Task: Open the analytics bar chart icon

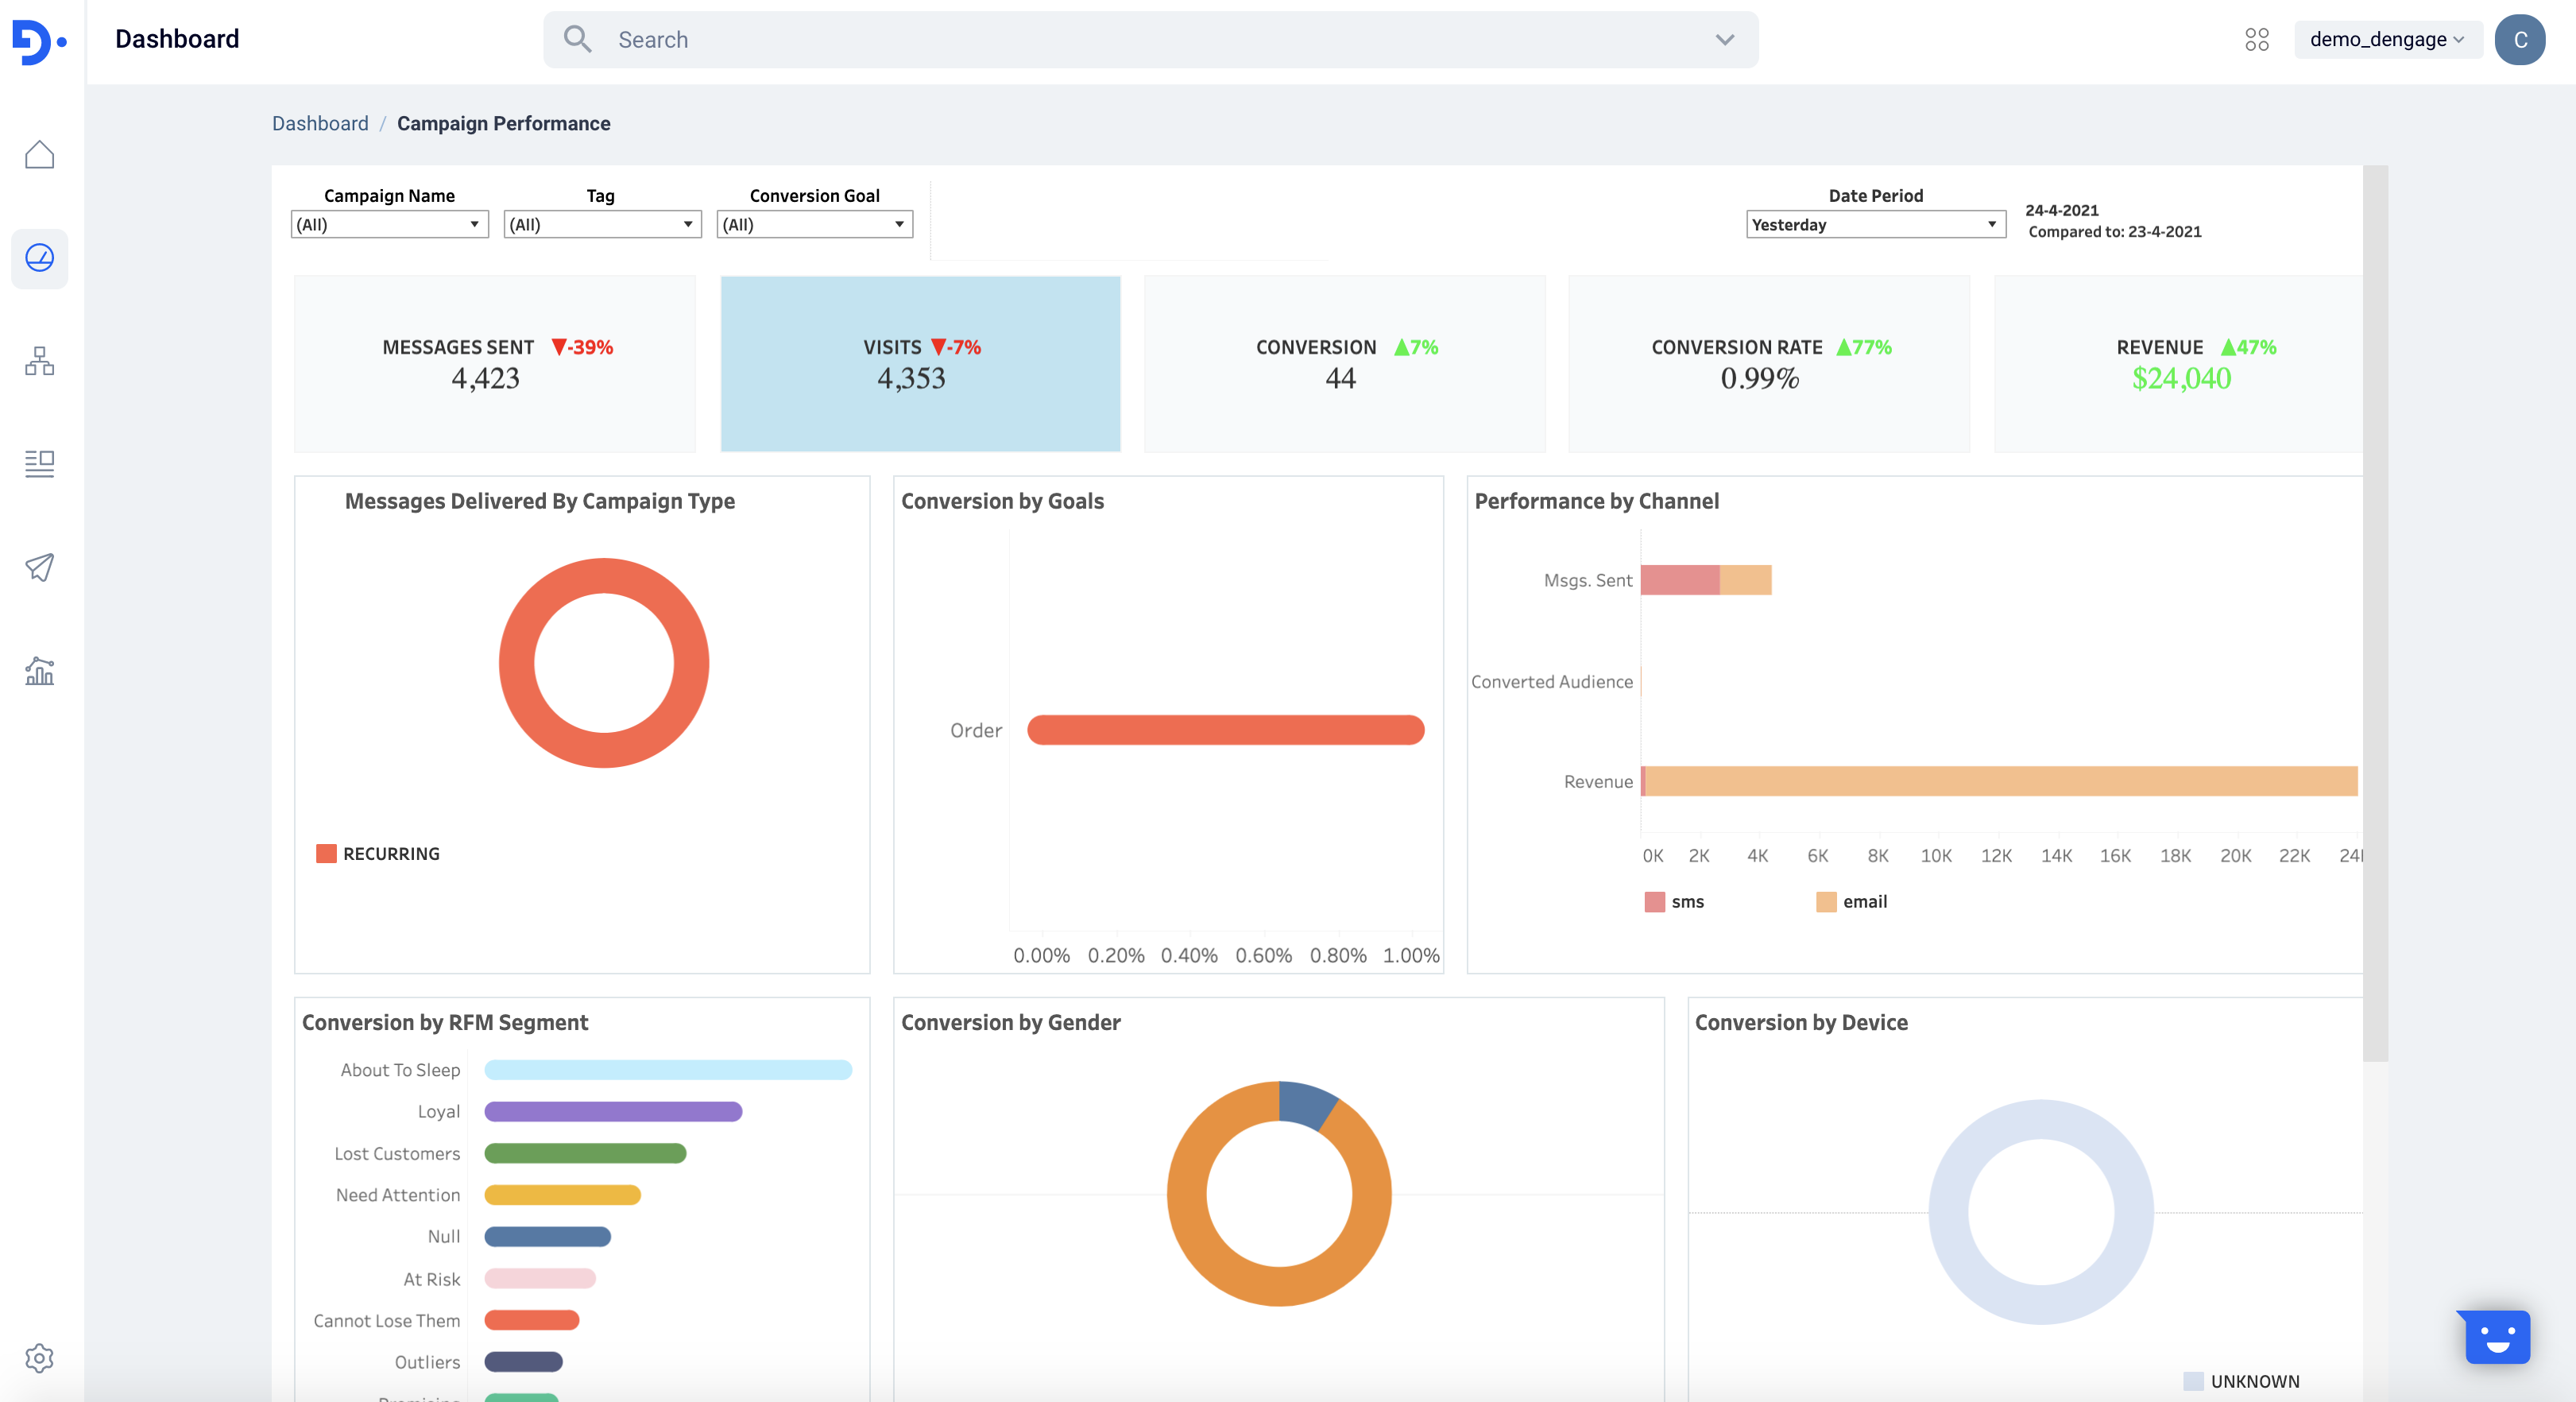Action: tap(39, 671)
